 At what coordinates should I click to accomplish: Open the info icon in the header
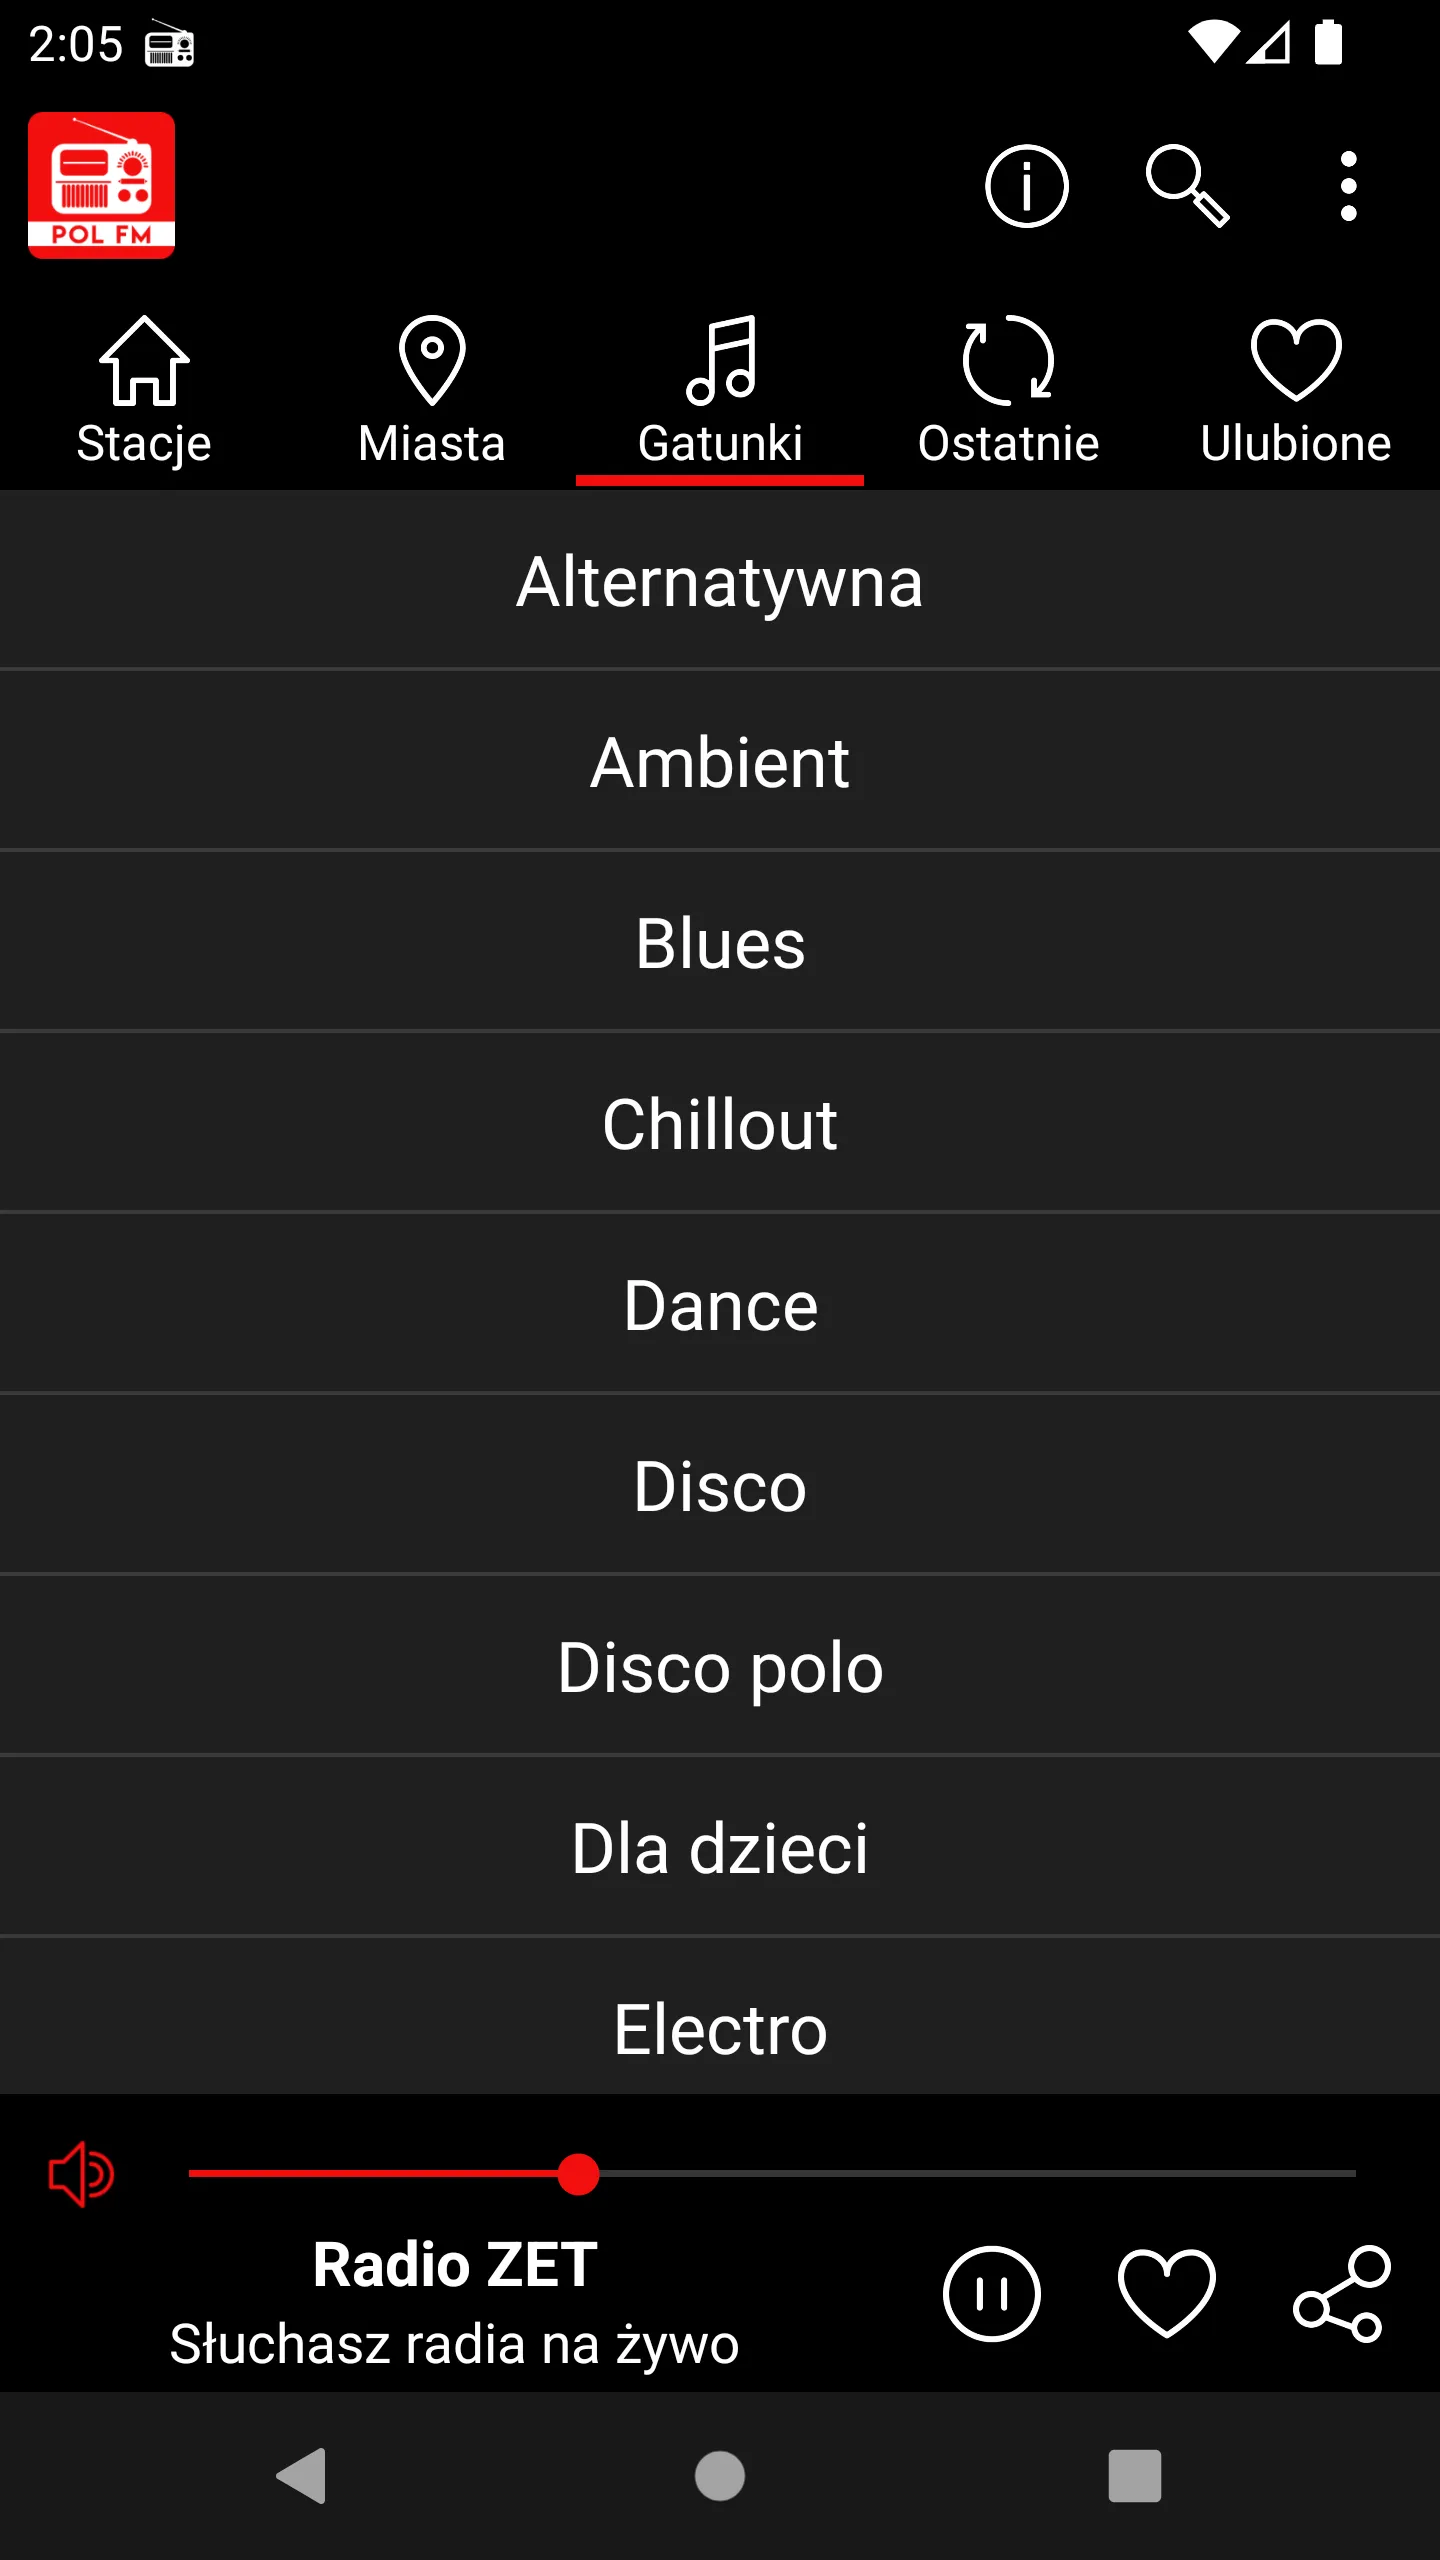point(1026,186)
